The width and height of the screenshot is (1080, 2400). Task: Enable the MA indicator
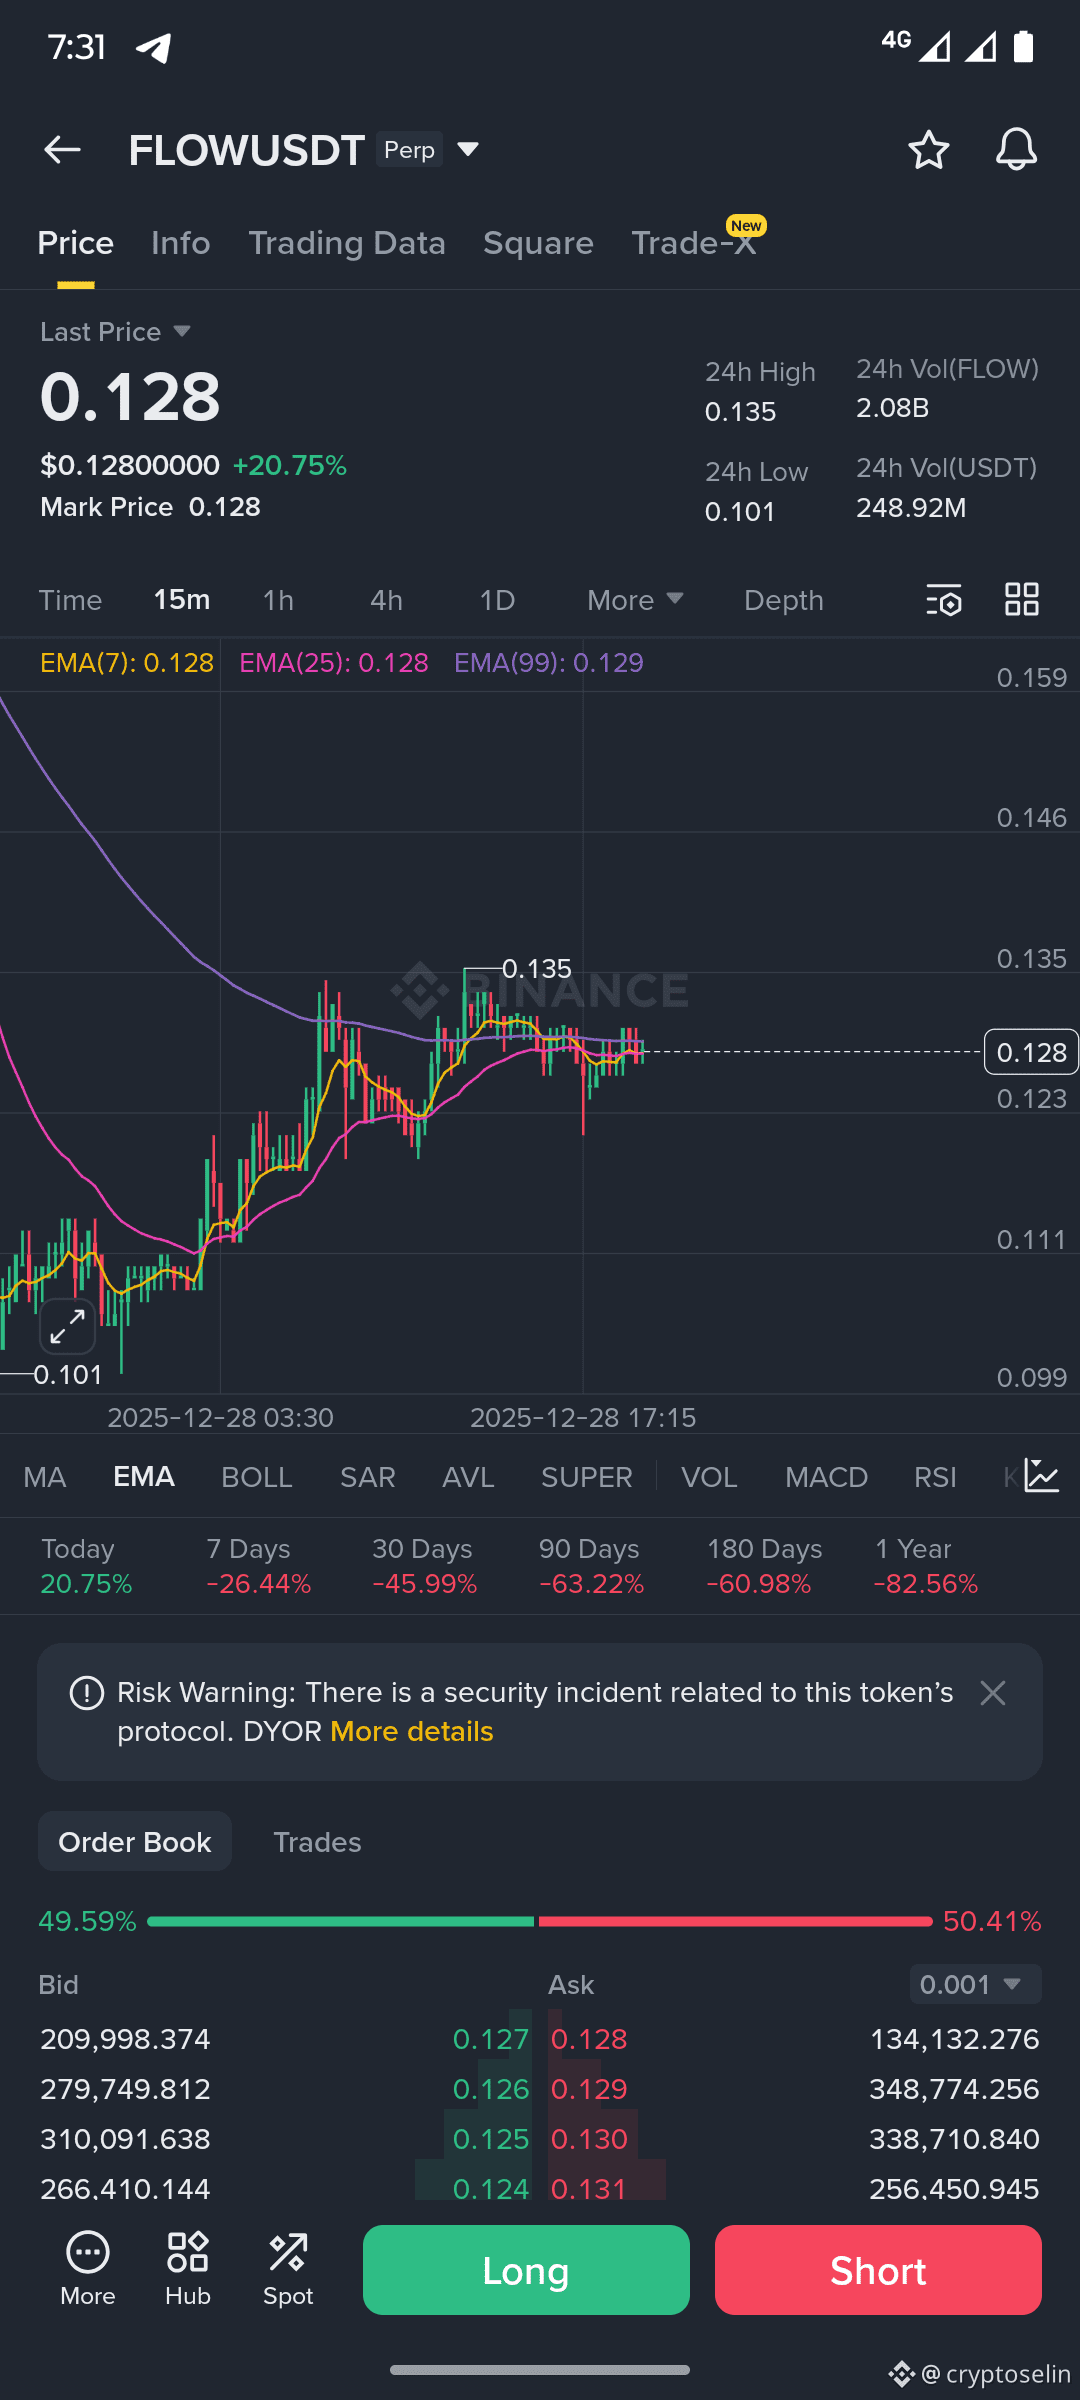point(45,1477)
